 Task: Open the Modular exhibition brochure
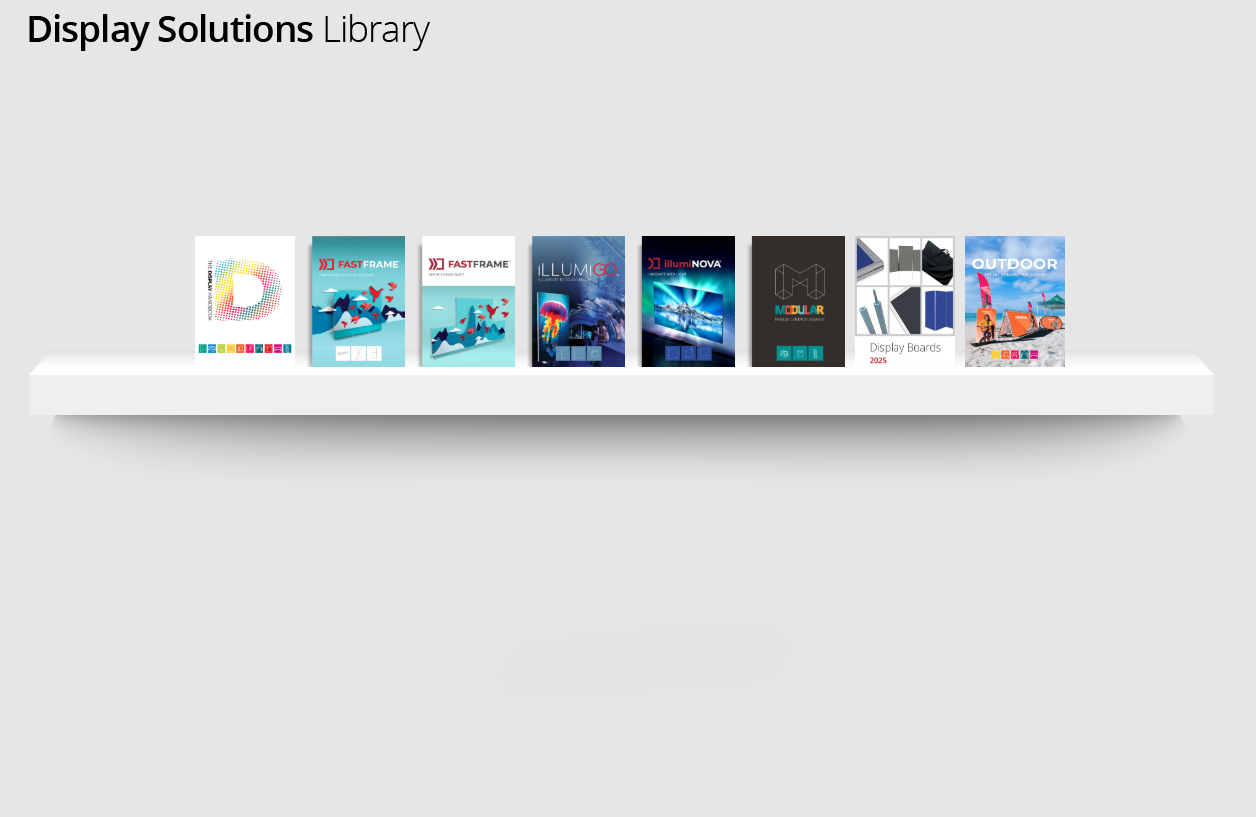[798, 301]
